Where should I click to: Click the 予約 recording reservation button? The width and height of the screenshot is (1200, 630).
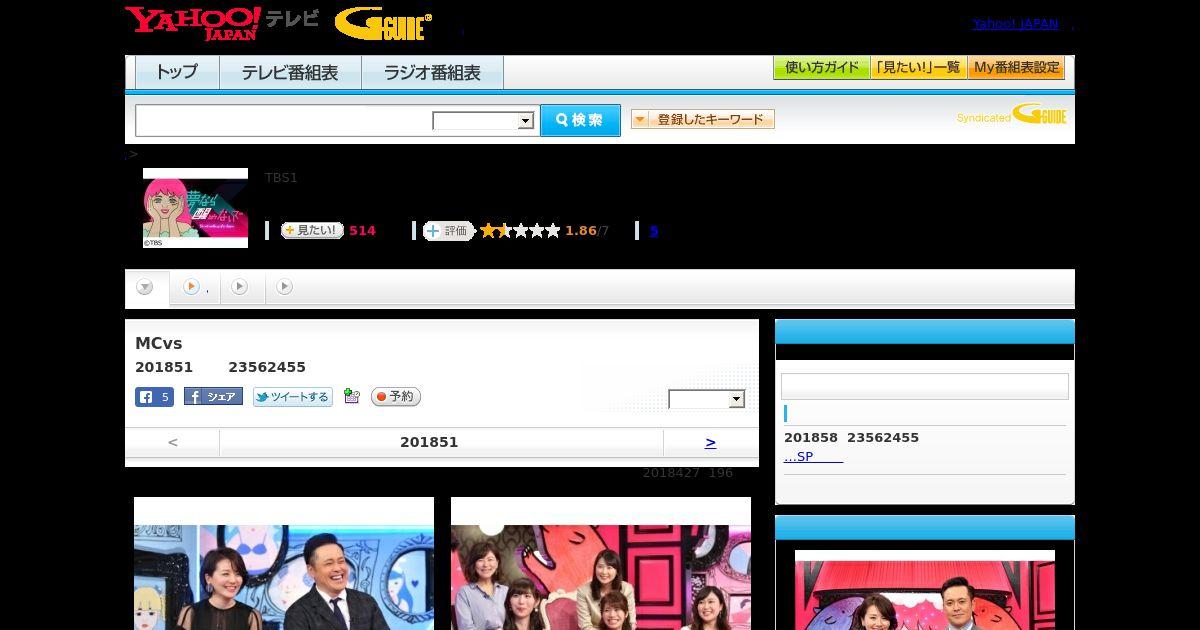396,397
